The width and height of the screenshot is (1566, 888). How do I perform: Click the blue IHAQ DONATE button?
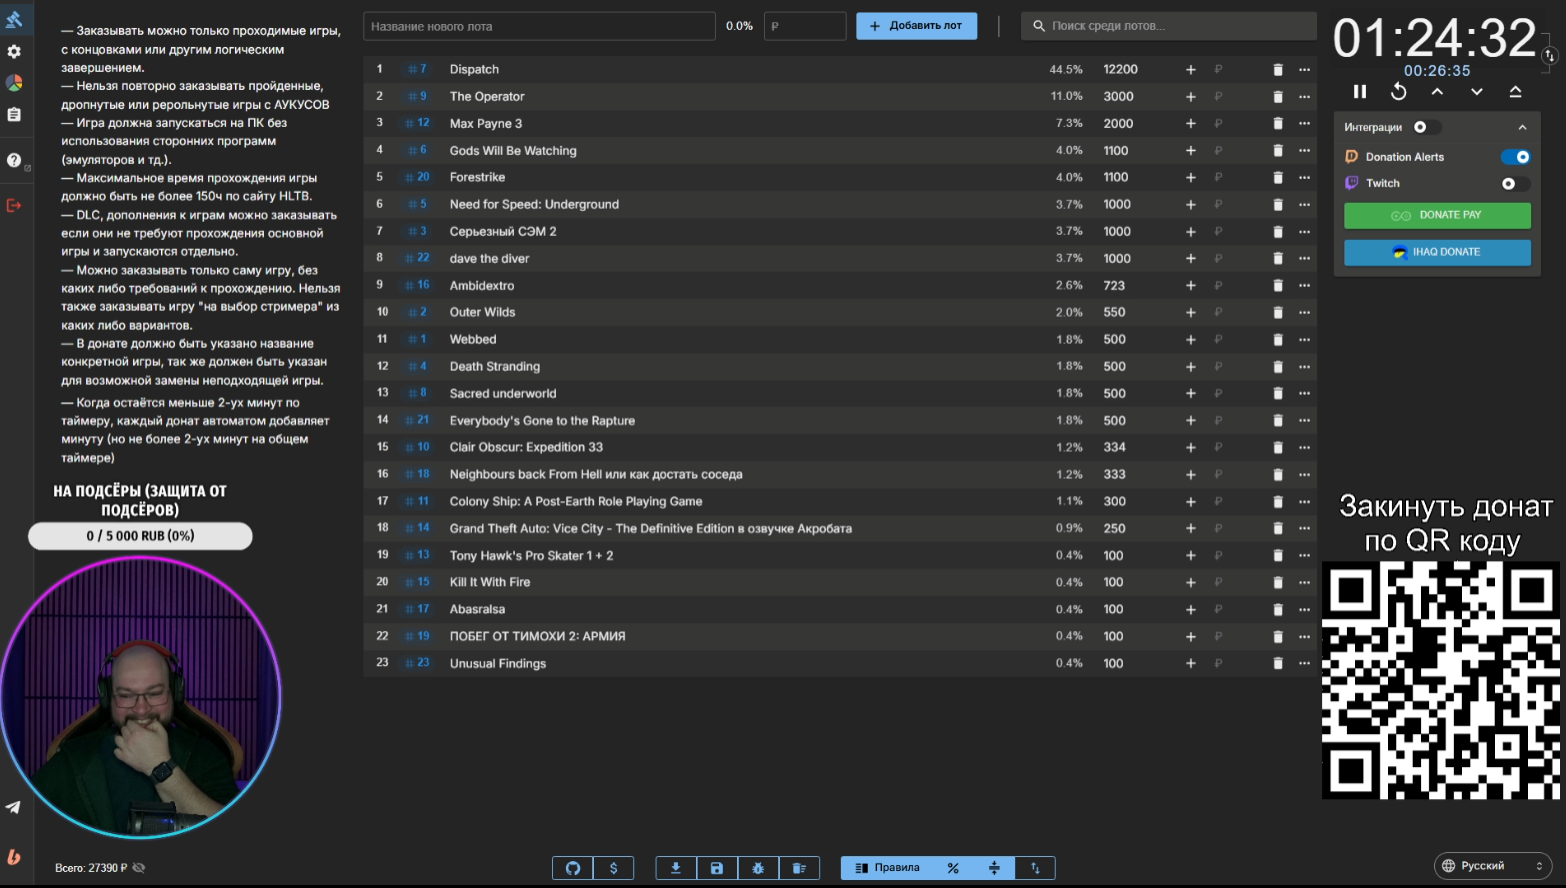pyautogui.click(x=1437, y=252)
